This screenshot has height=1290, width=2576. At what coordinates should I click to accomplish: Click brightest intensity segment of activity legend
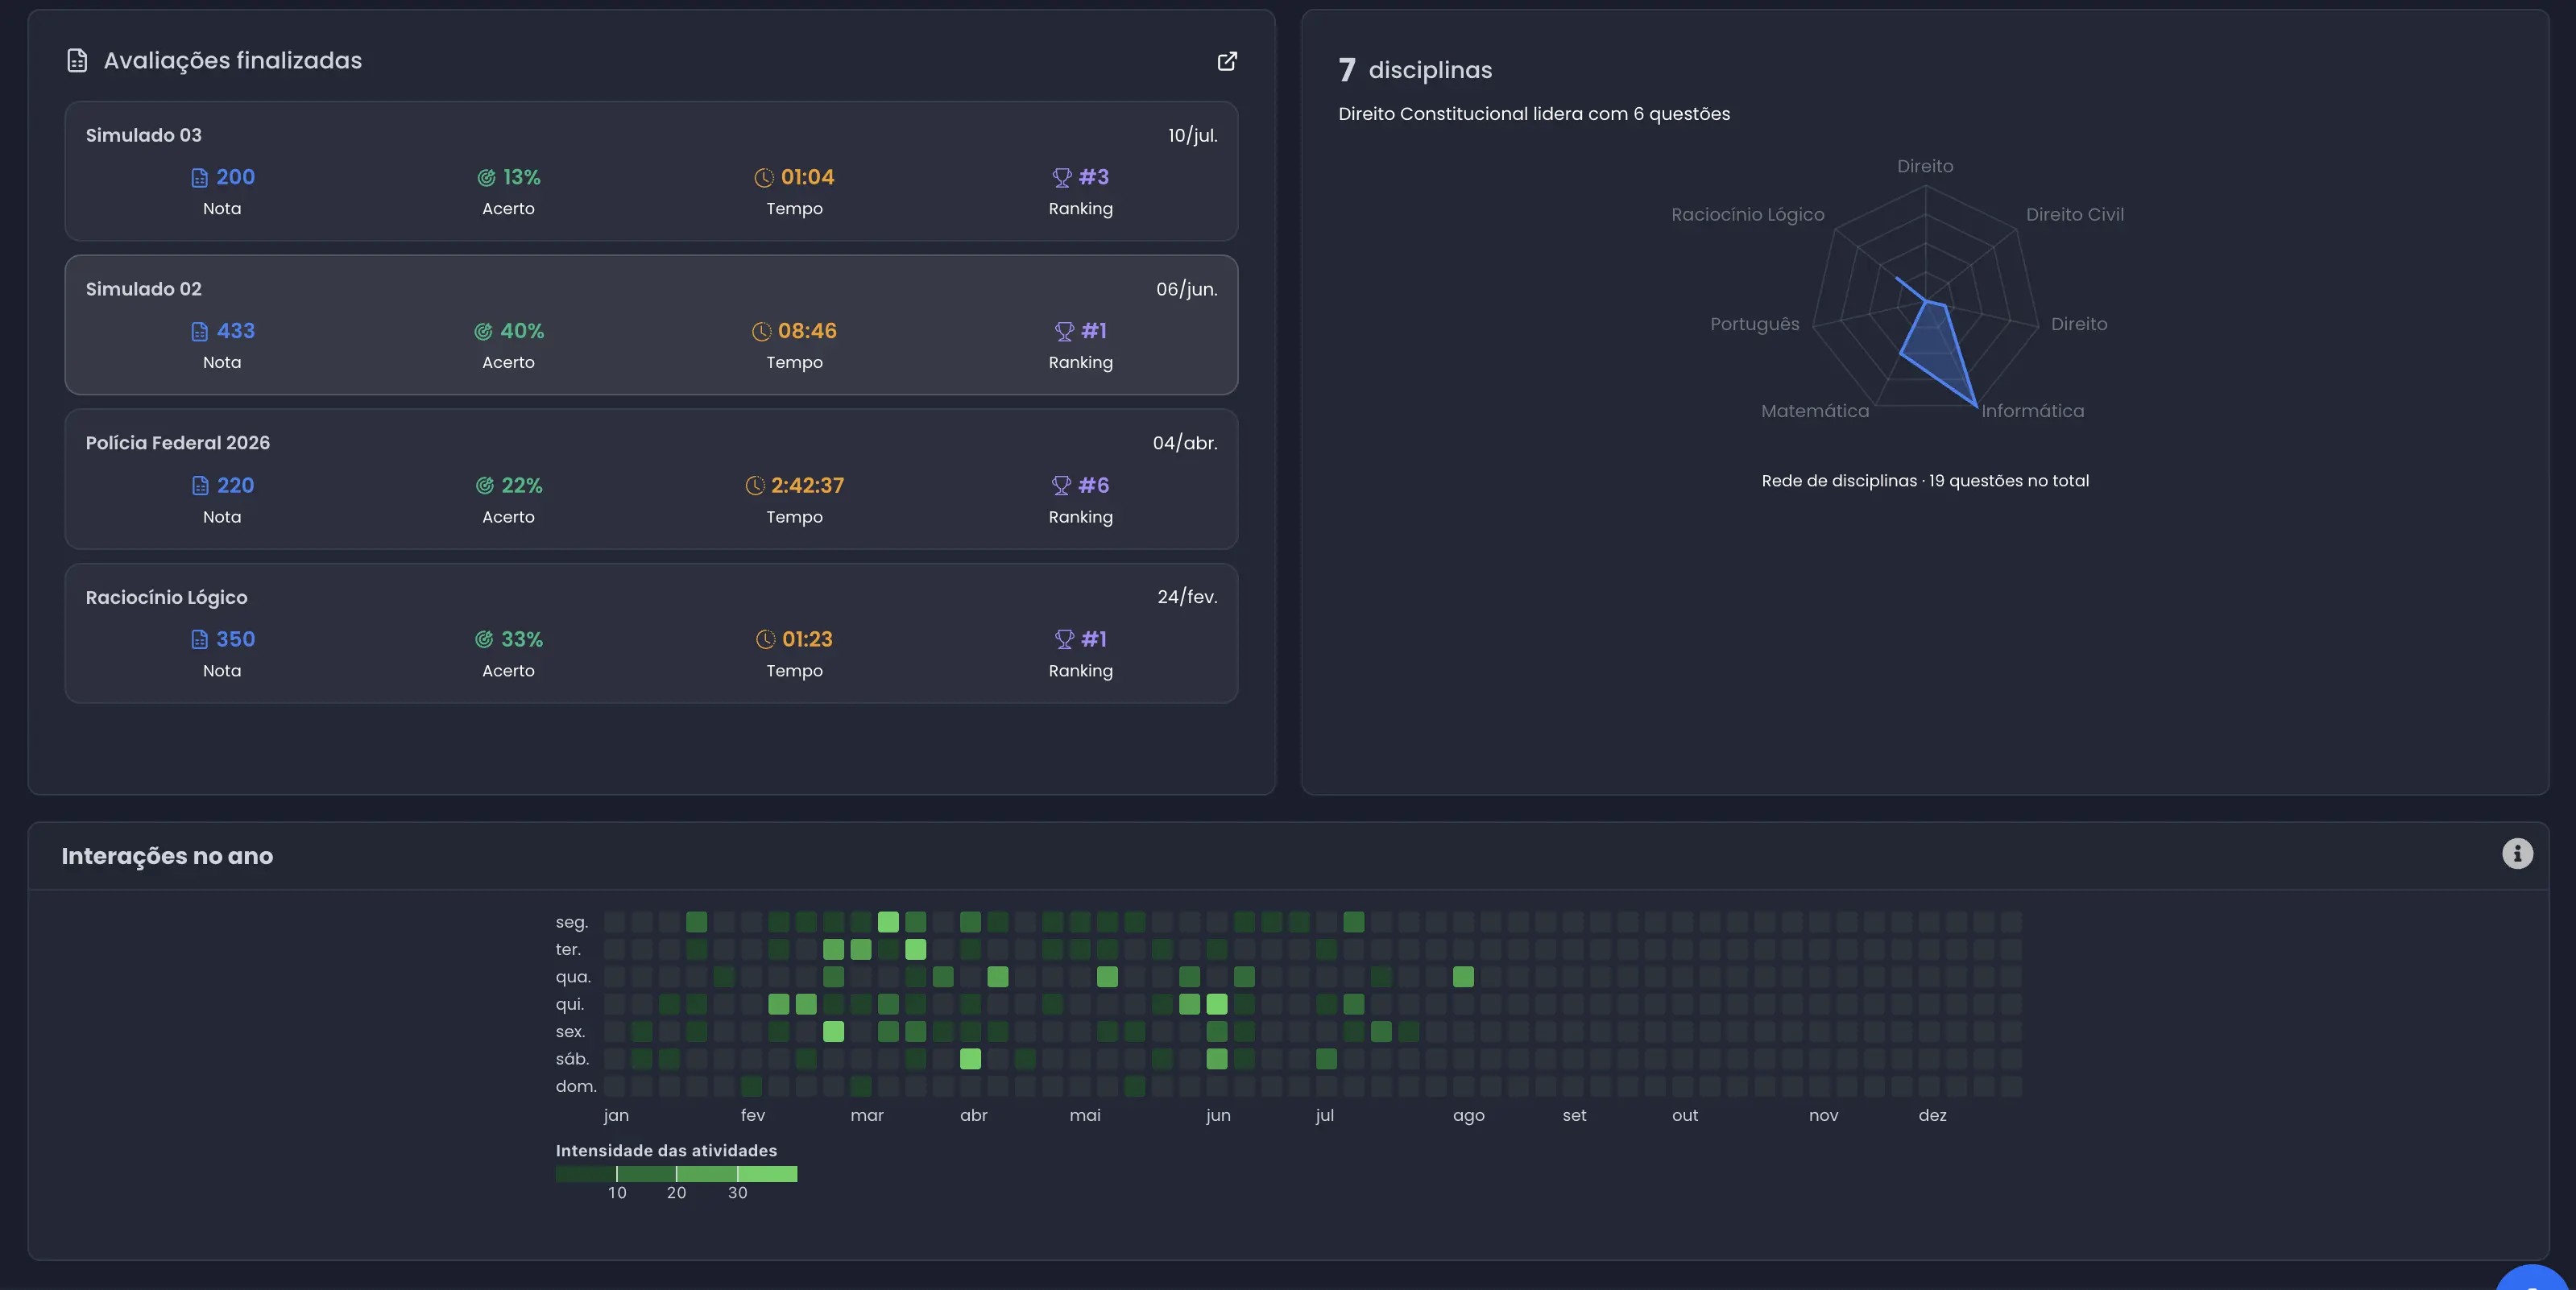[767, 1174]
